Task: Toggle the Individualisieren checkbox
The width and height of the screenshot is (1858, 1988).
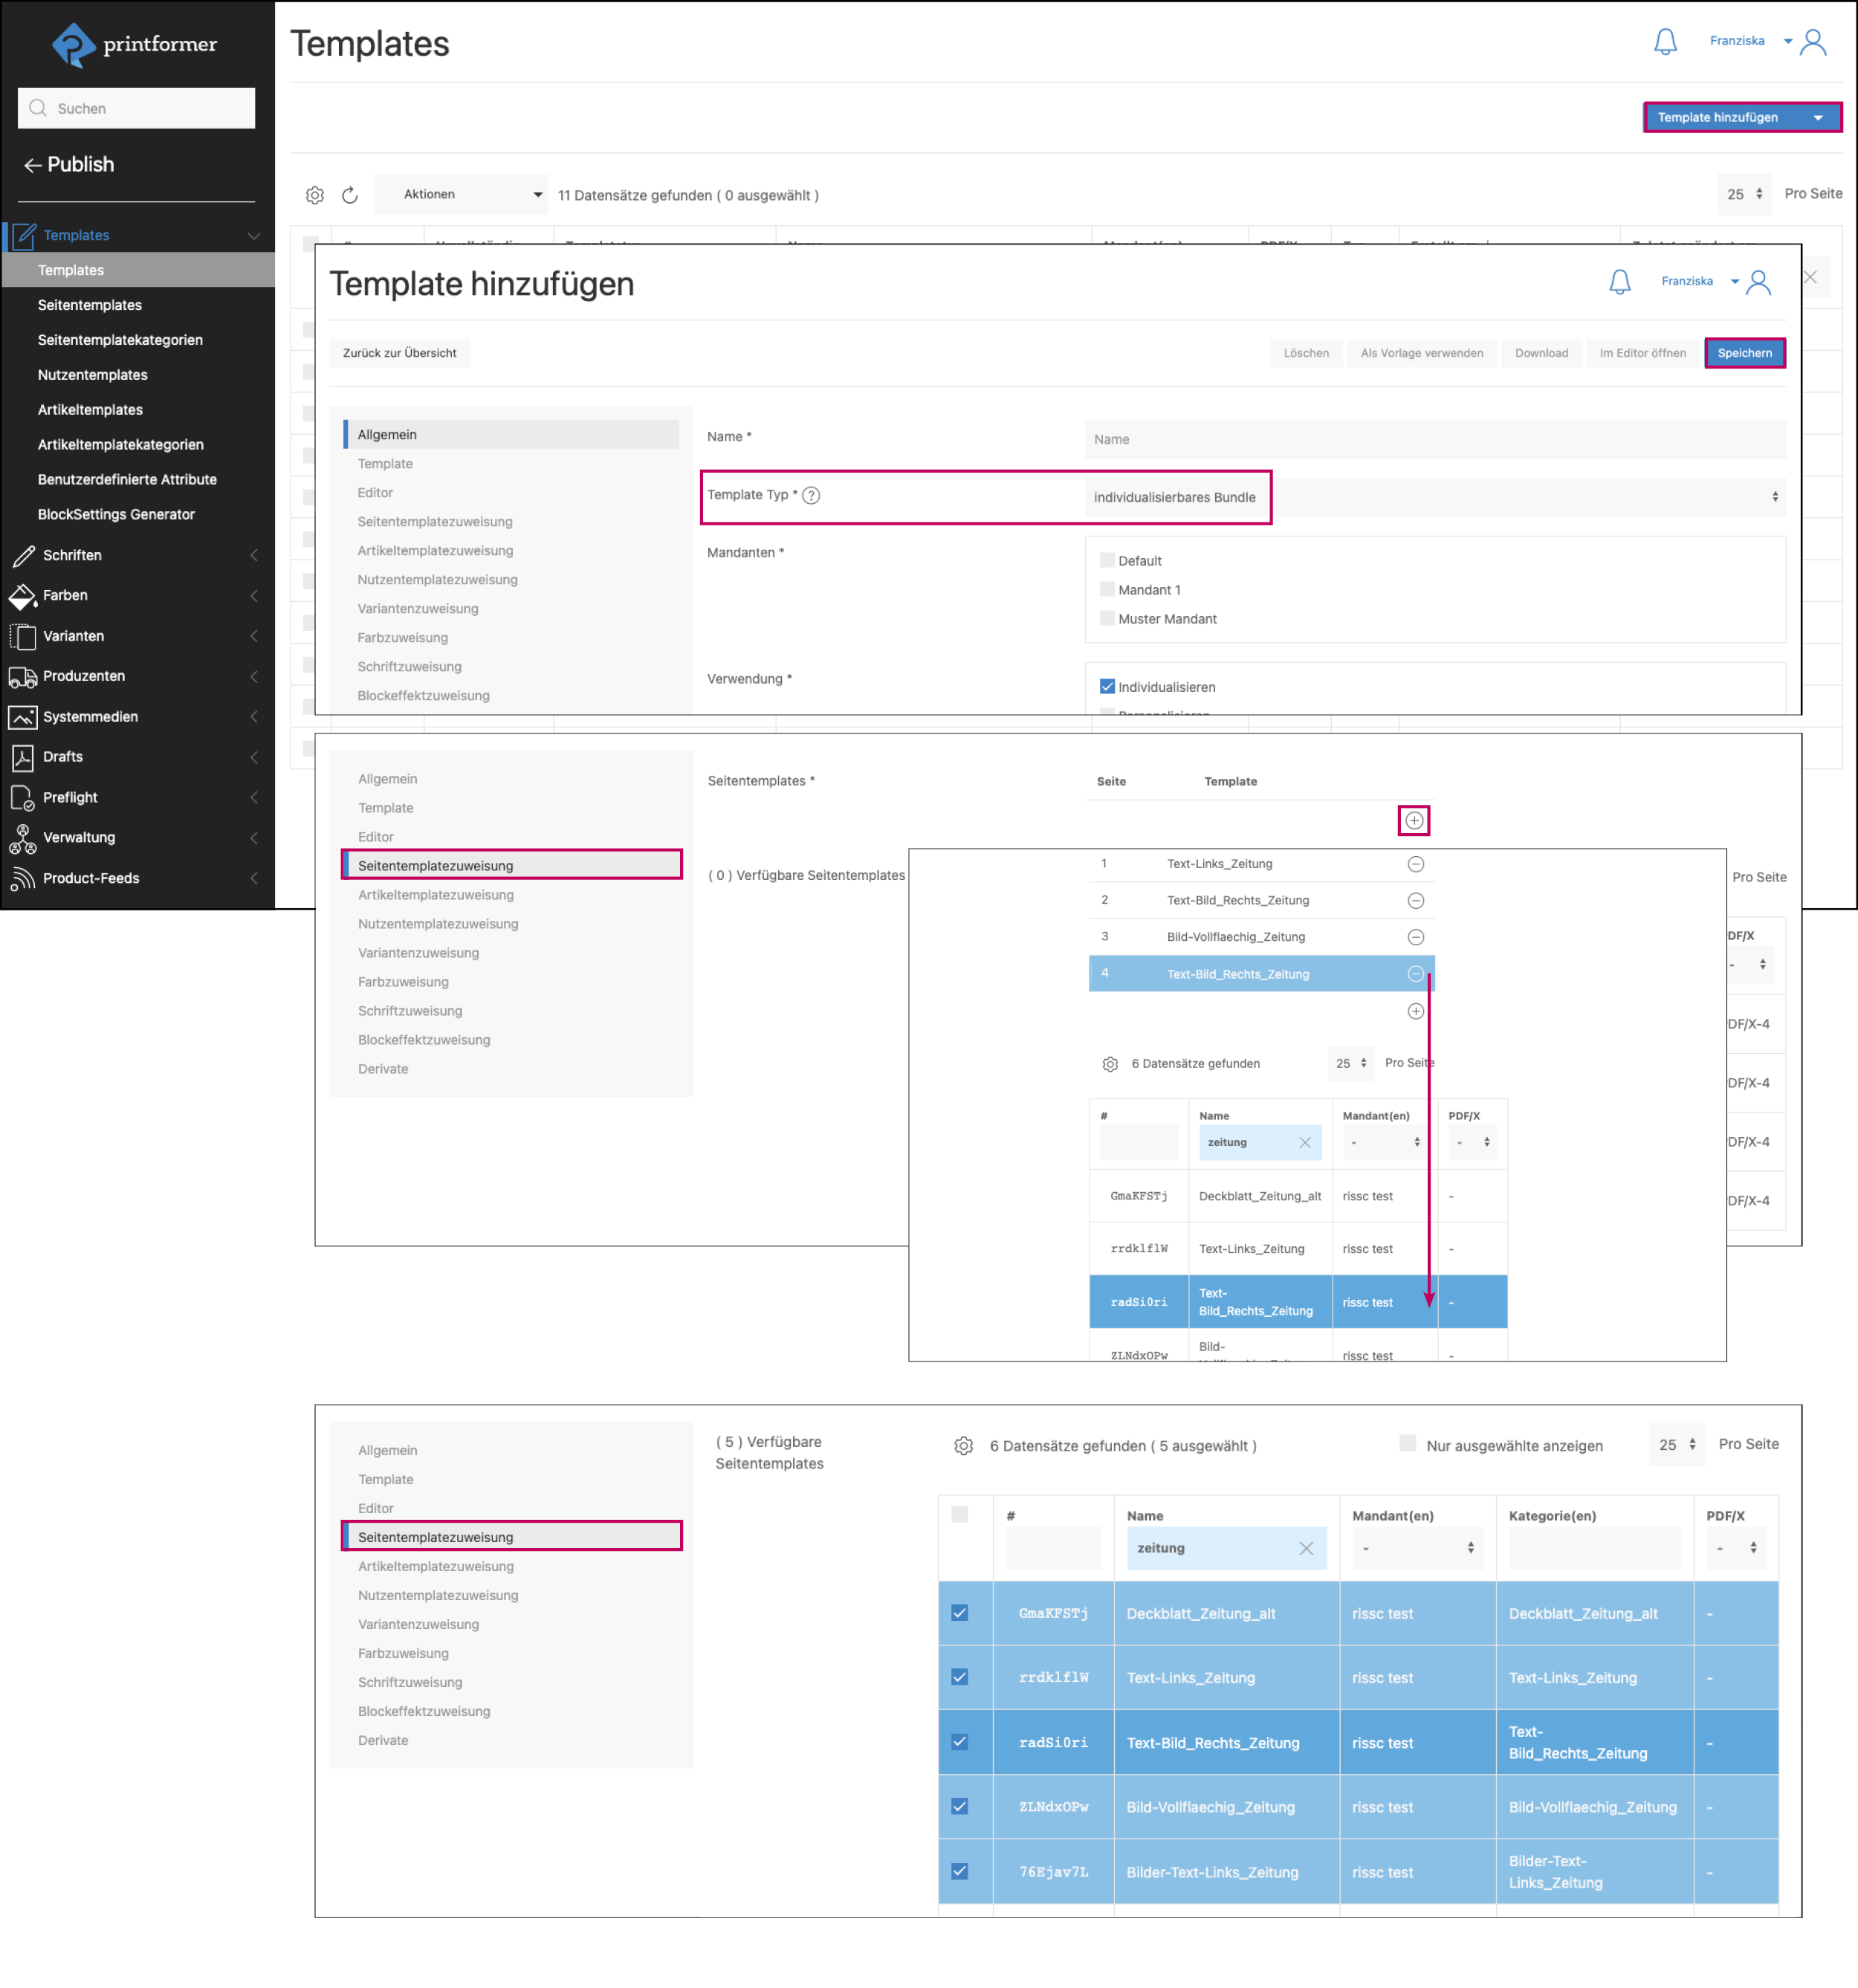Action: tap(1107, 687)
